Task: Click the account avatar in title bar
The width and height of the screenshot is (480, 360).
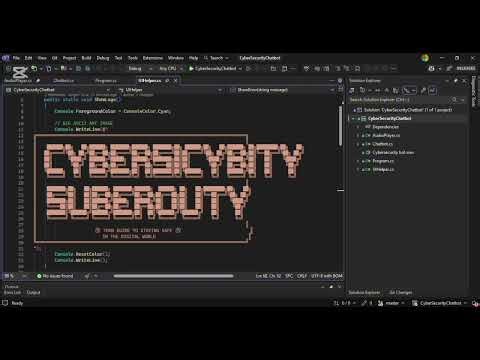Action: [425, 58]
